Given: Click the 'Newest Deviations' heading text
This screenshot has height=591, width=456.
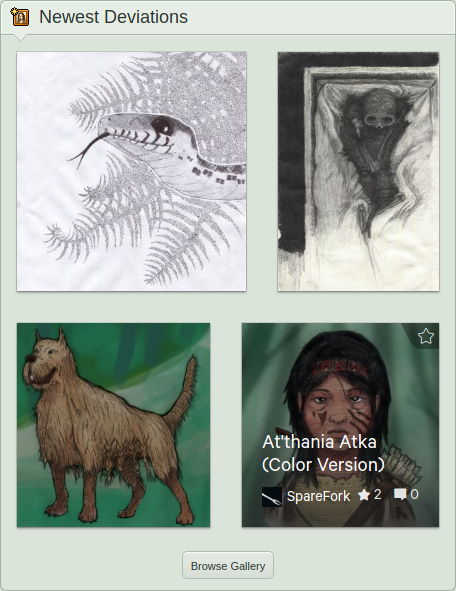Looking at the screenshot, I should point(113,17).
